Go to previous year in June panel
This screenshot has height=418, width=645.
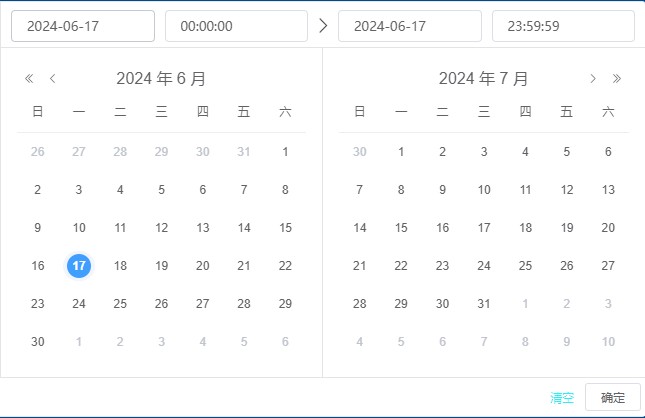tap(29, 78)
